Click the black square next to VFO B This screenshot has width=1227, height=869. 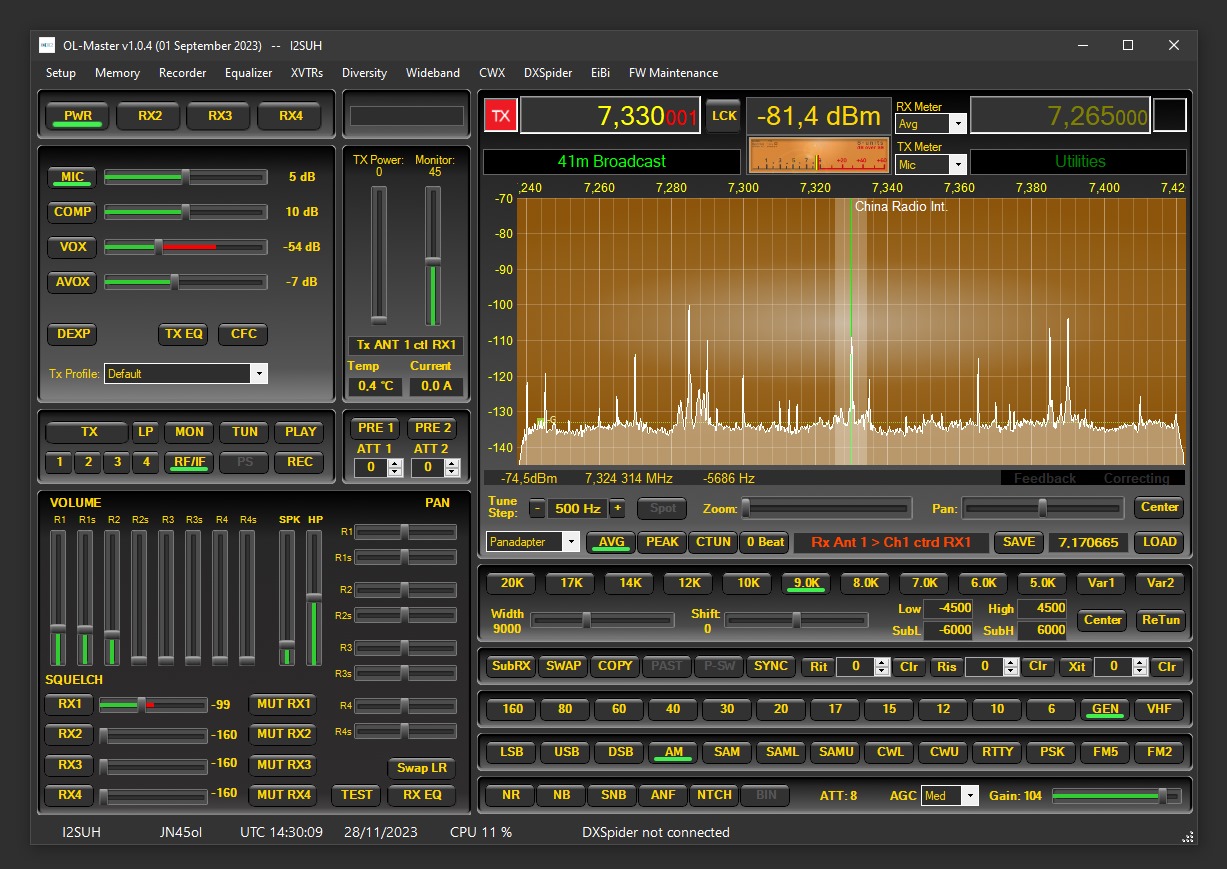click(x=1169, y=116)
